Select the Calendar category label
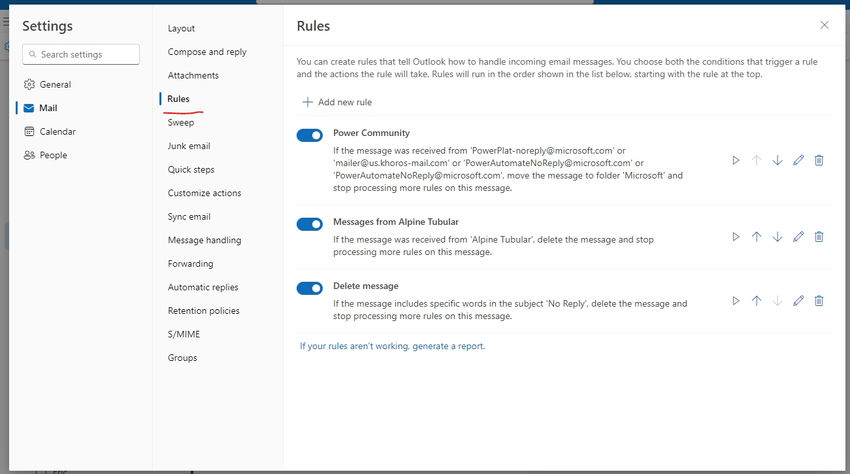Screen dimensions: 850x474 (57, 131)
